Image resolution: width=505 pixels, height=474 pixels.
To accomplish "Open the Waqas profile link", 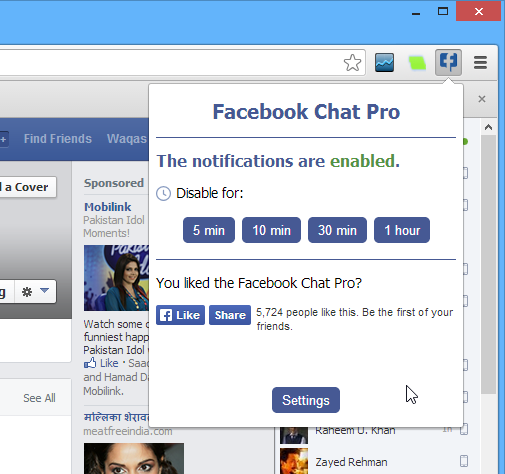I will coord(127,139).
